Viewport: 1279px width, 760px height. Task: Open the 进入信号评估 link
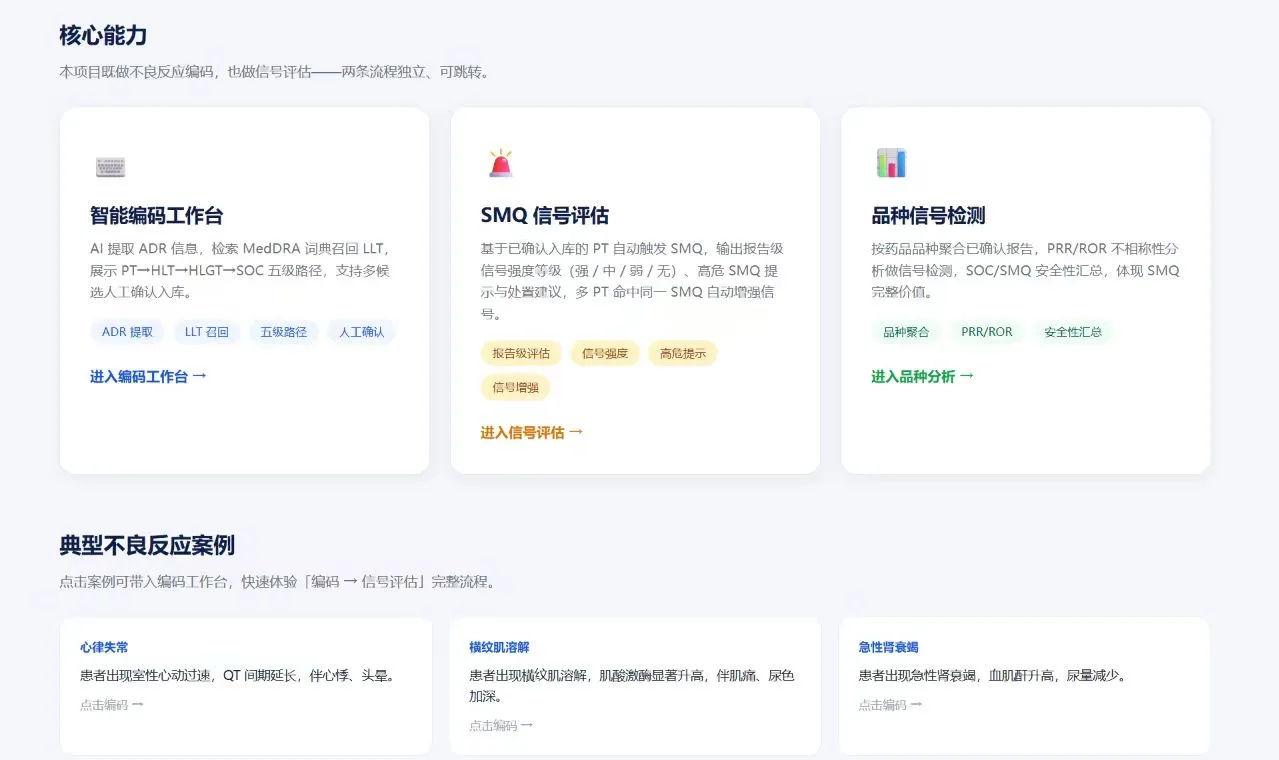531,432
